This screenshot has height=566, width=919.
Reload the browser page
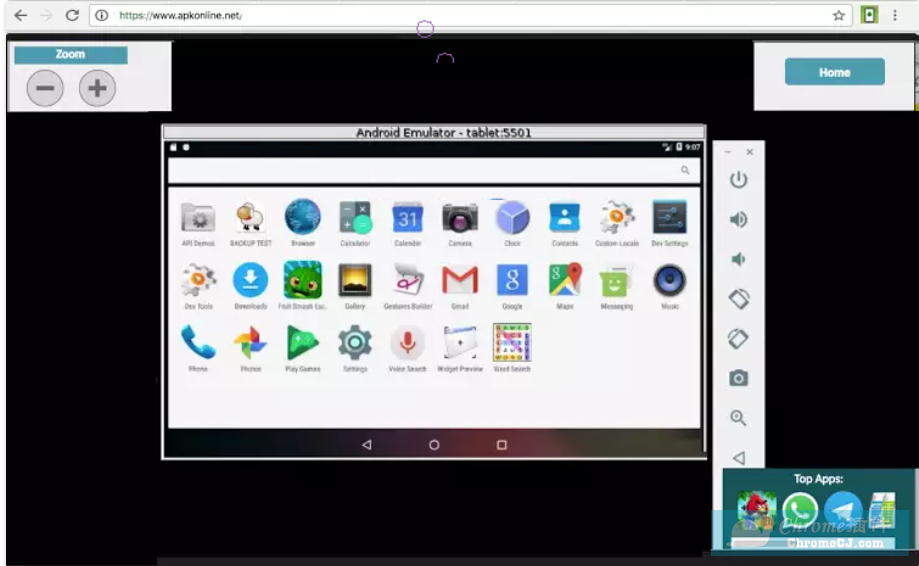72,15
